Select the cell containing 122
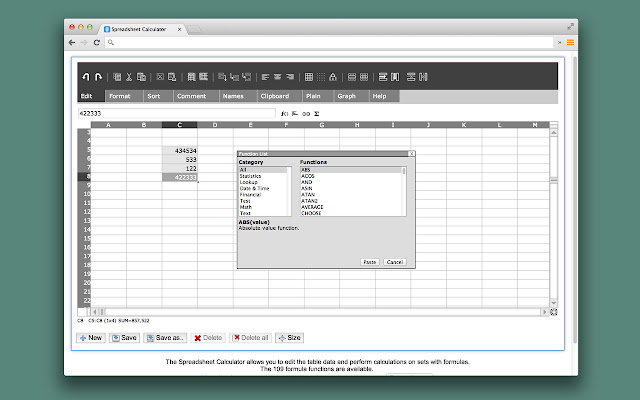Viewport: 640px width, 400px height. [x=180, y=169]
